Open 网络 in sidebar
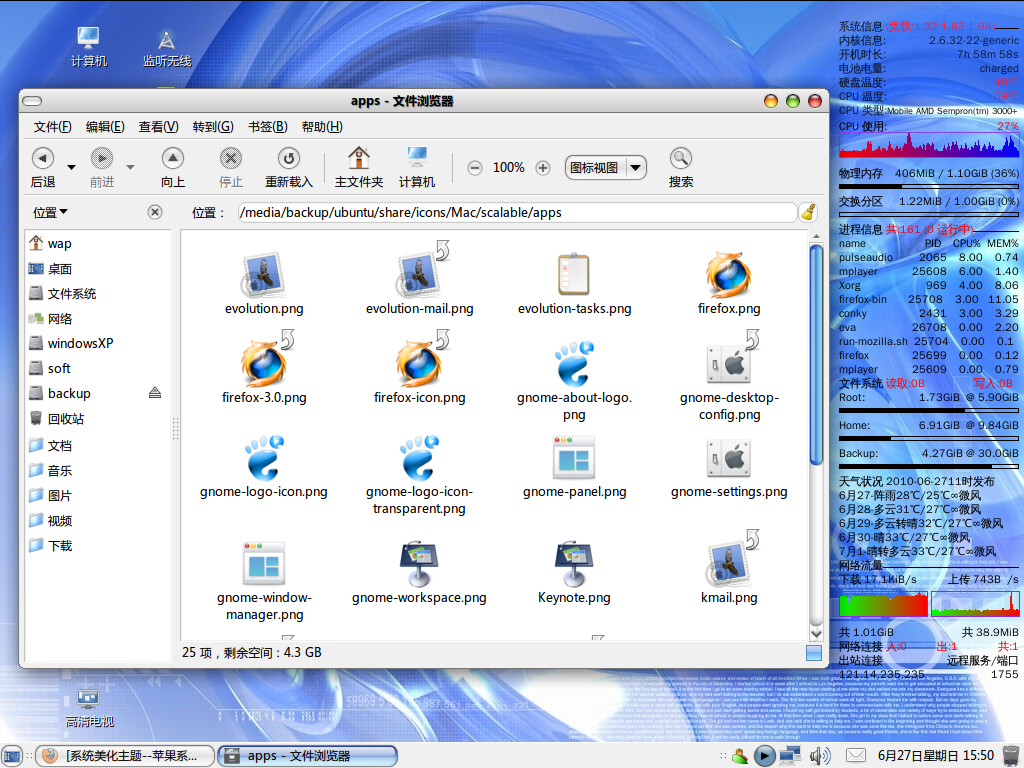Screen dimensions: 1024x768 [x=97, y=318]
